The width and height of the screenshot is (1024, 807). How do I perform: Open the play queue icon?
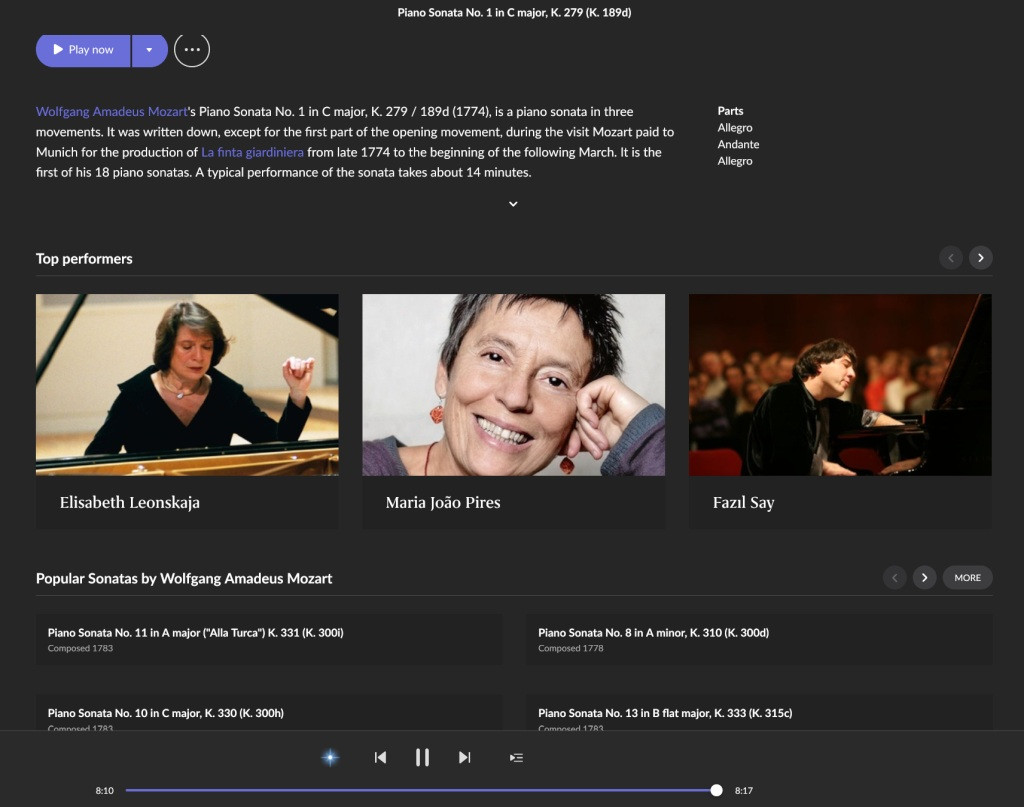[516, 757]
